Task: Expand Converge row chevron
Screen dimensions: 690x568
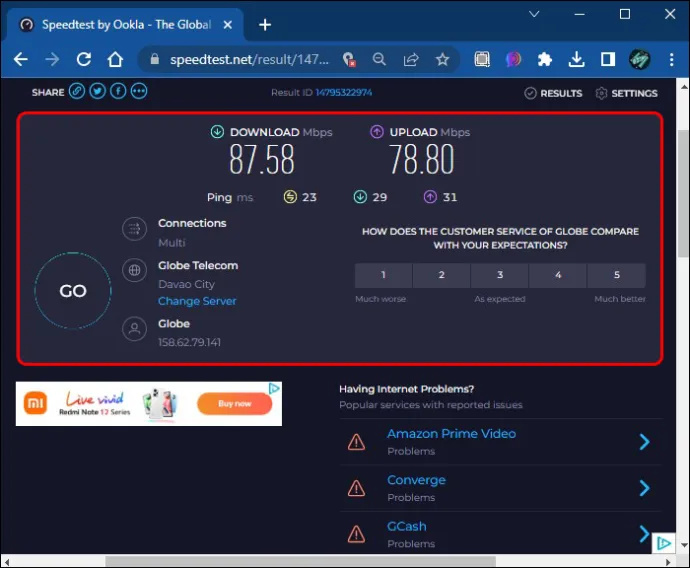Action: tap(644, 488)
